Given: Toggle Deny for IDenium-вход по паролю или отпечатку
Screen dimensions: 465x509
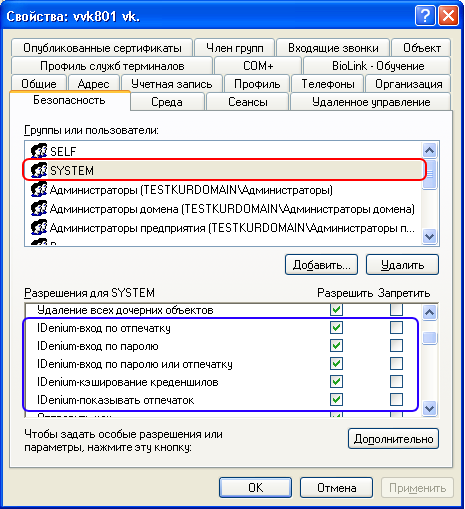Looking at the screenshot, I should (396, 363).
